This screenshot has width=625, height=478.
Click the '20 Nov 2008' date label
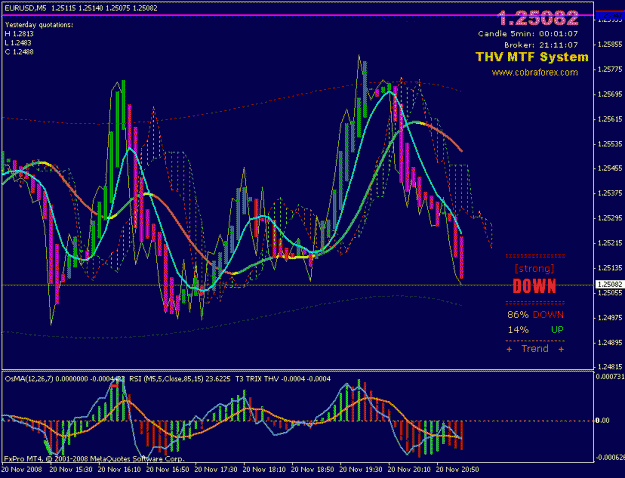22,470
